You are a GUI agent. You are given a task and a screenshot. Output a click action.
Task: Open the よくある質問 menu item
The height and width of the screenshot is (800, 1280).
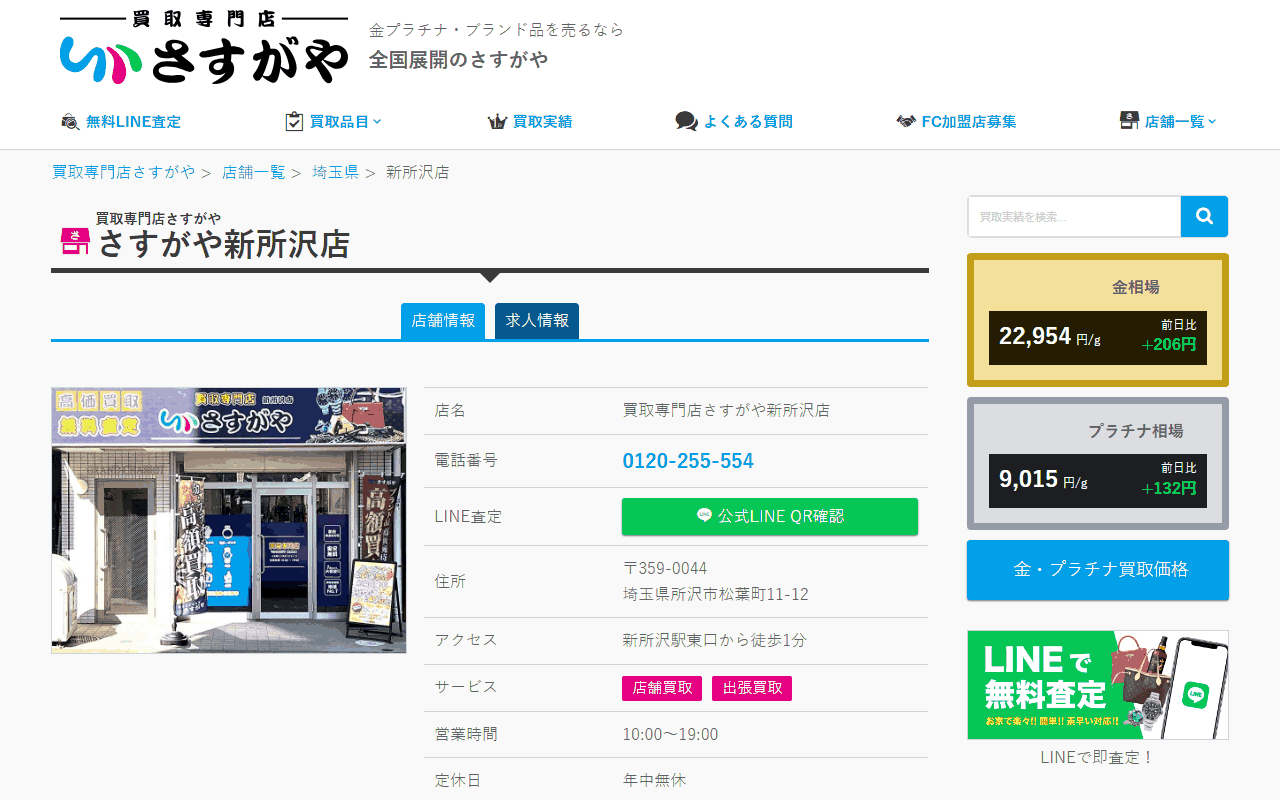(748, 122)
